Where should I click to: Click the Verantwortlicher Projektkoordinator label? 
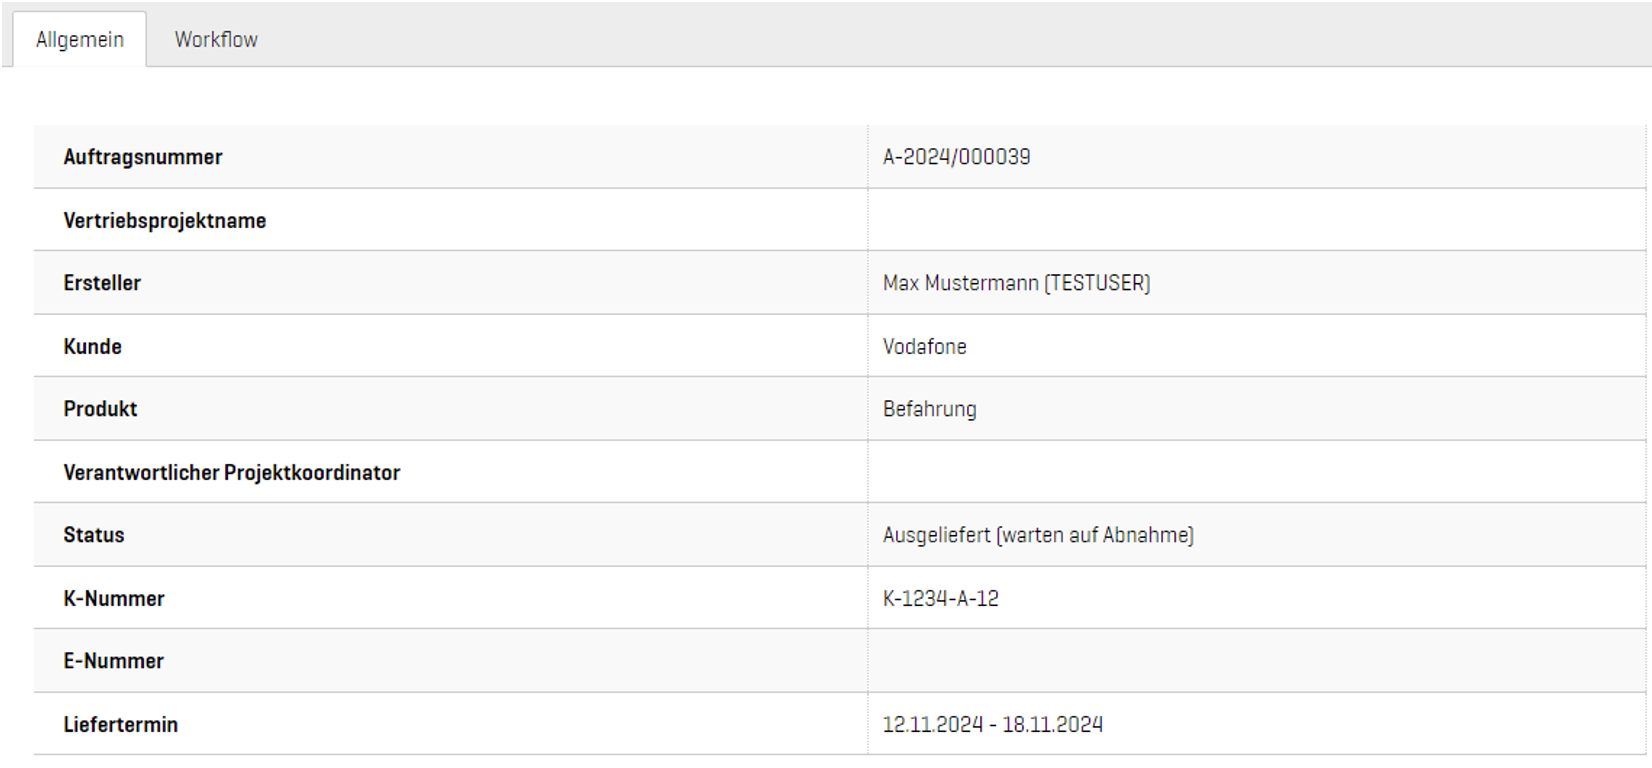pos(231,473)
